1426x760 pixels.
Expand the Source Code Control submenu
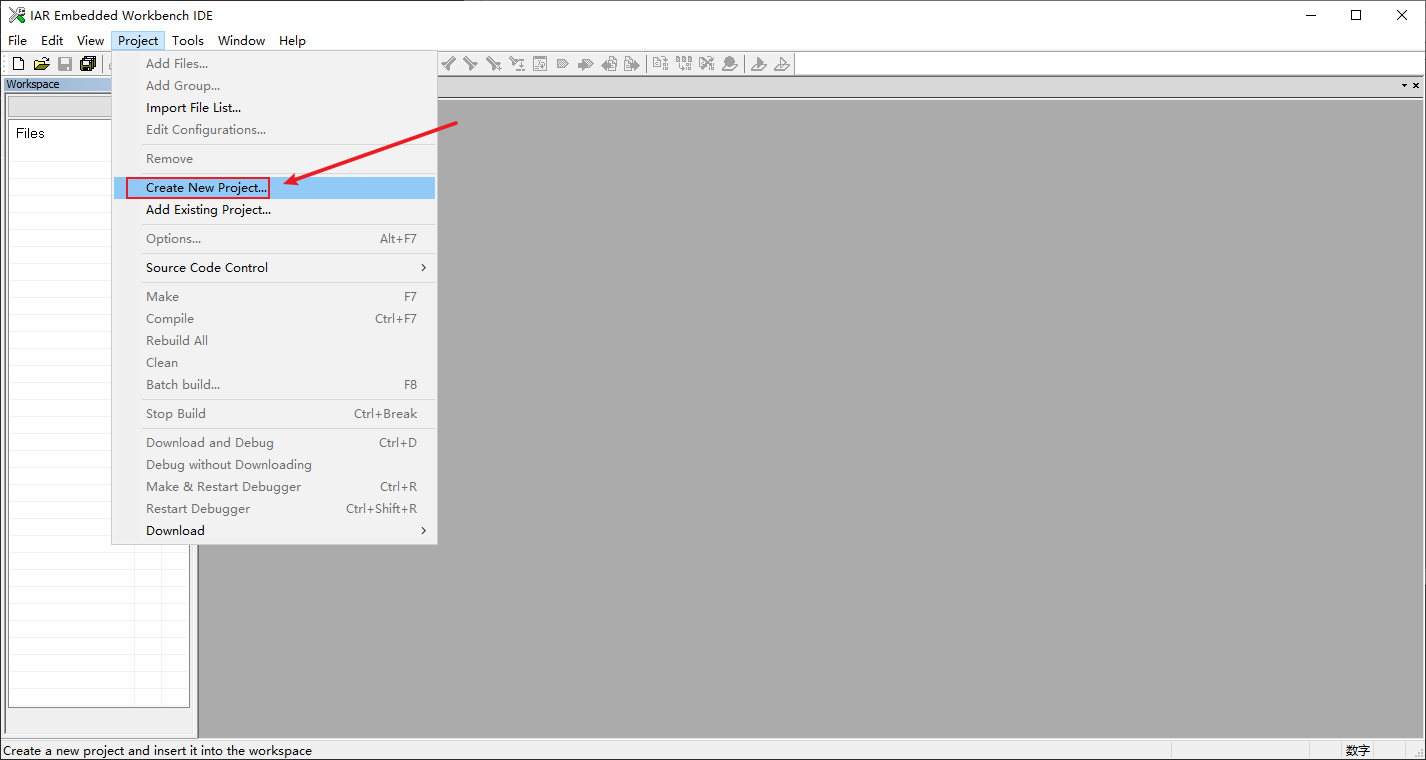click(x=274, y=268)
